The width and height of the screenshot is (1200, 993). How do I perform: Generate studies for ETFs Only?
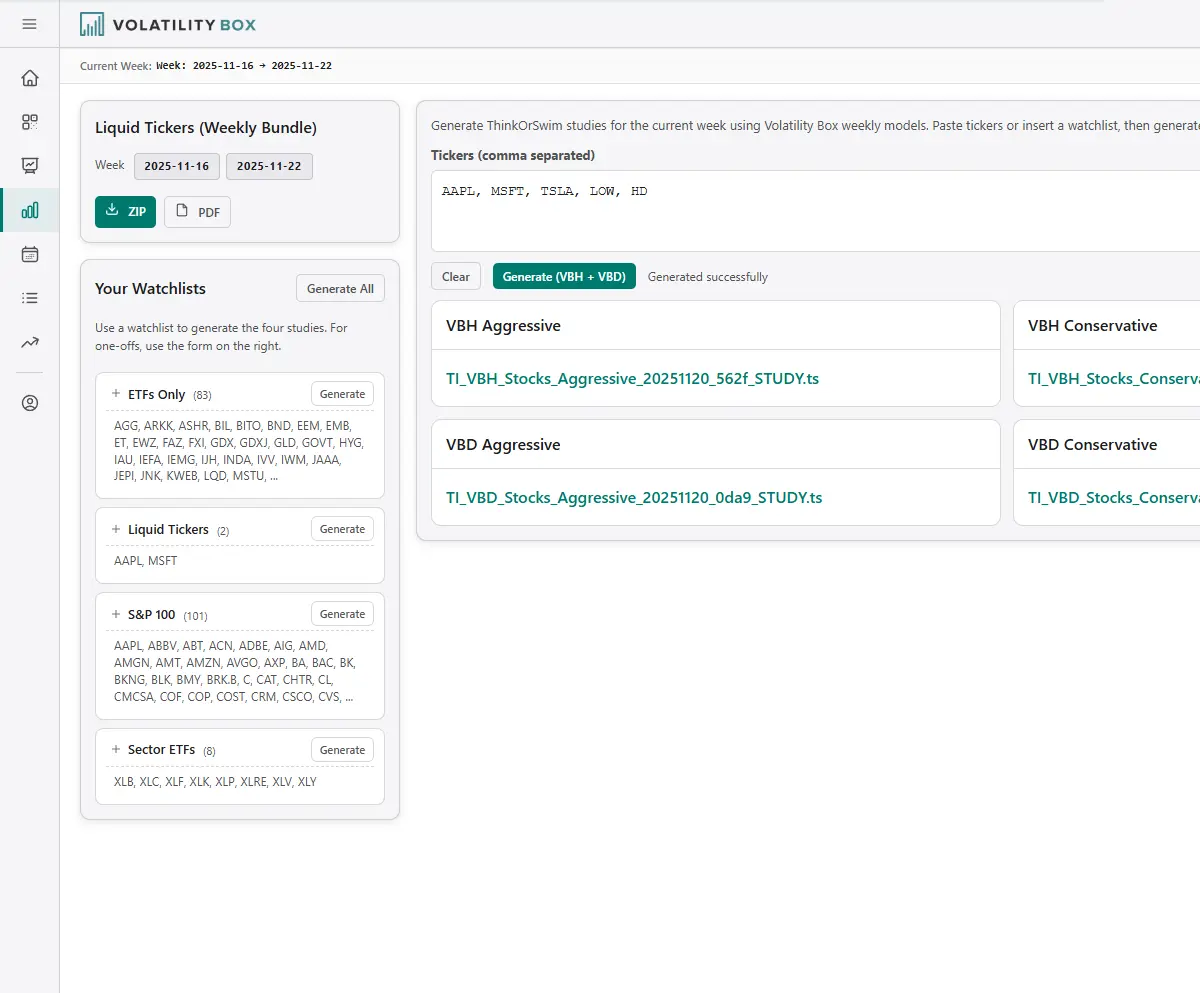point(342,394)
